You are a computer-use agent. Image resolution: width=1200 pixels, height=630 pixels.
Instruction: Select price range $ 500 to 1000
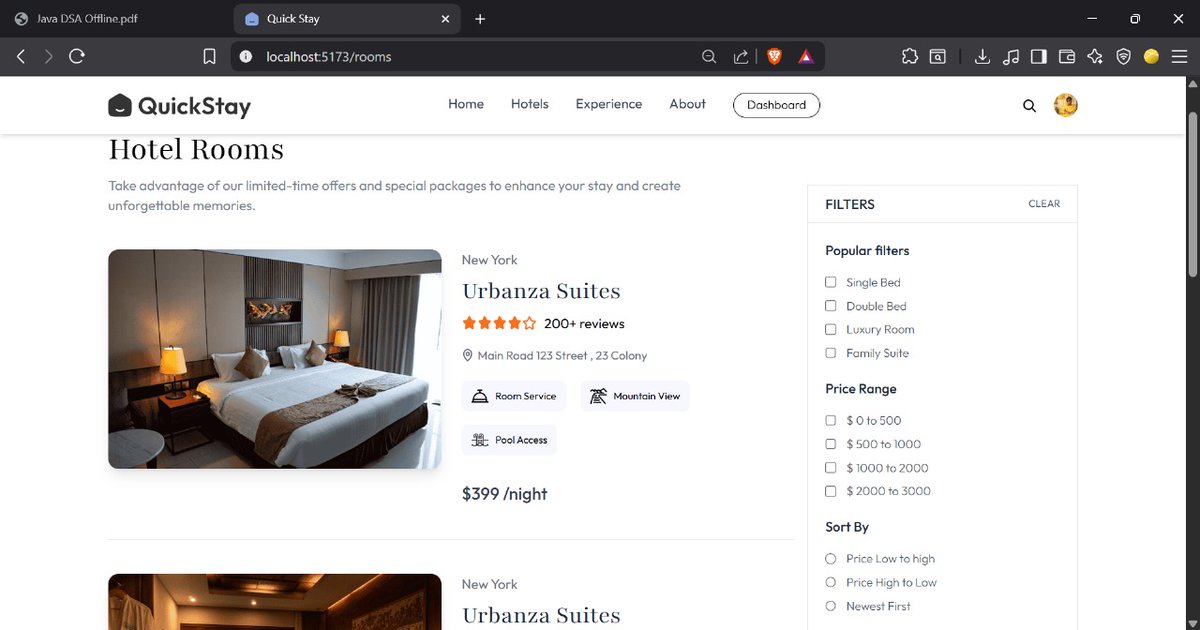coord(830,444)
